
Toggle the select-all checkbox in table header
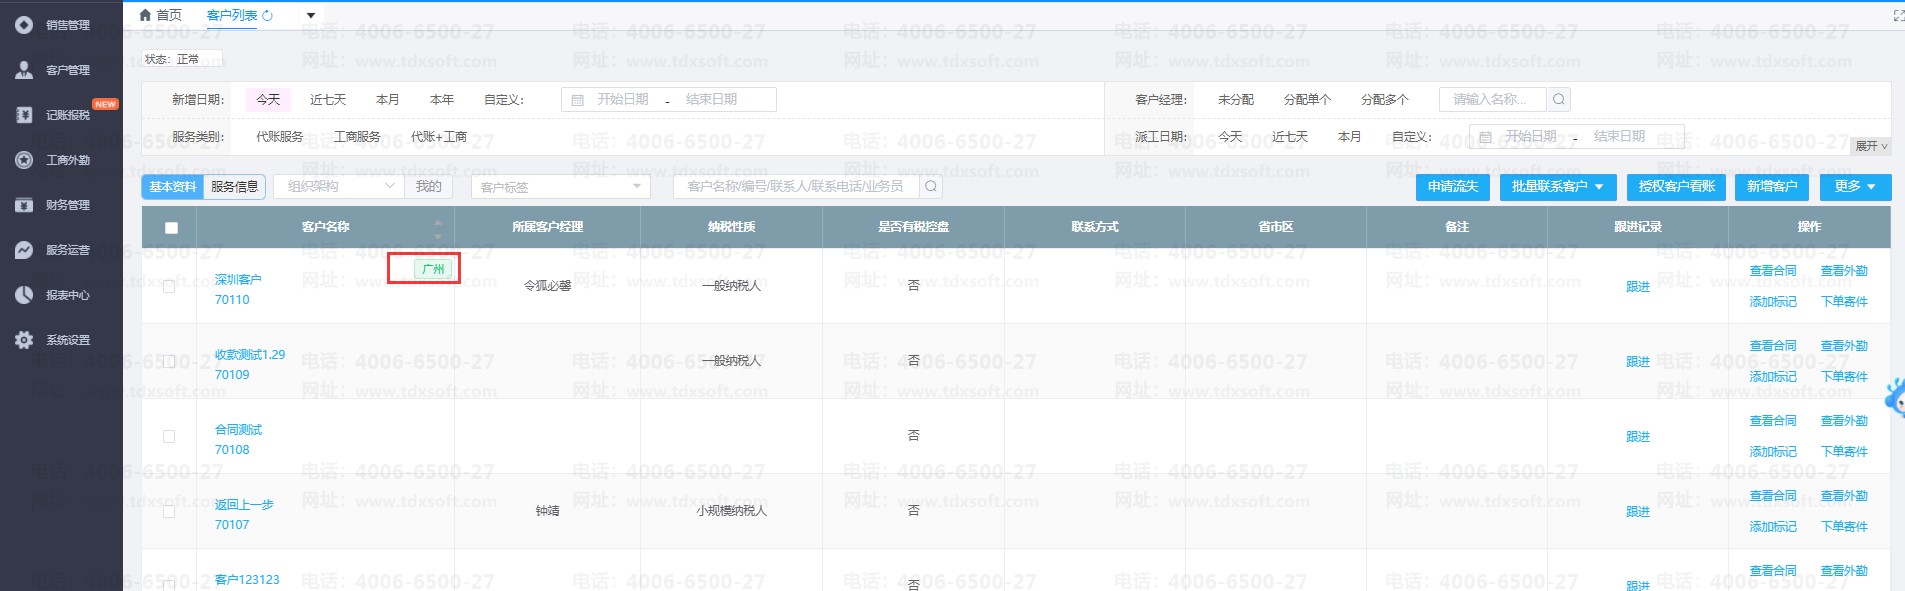(171, 228)
